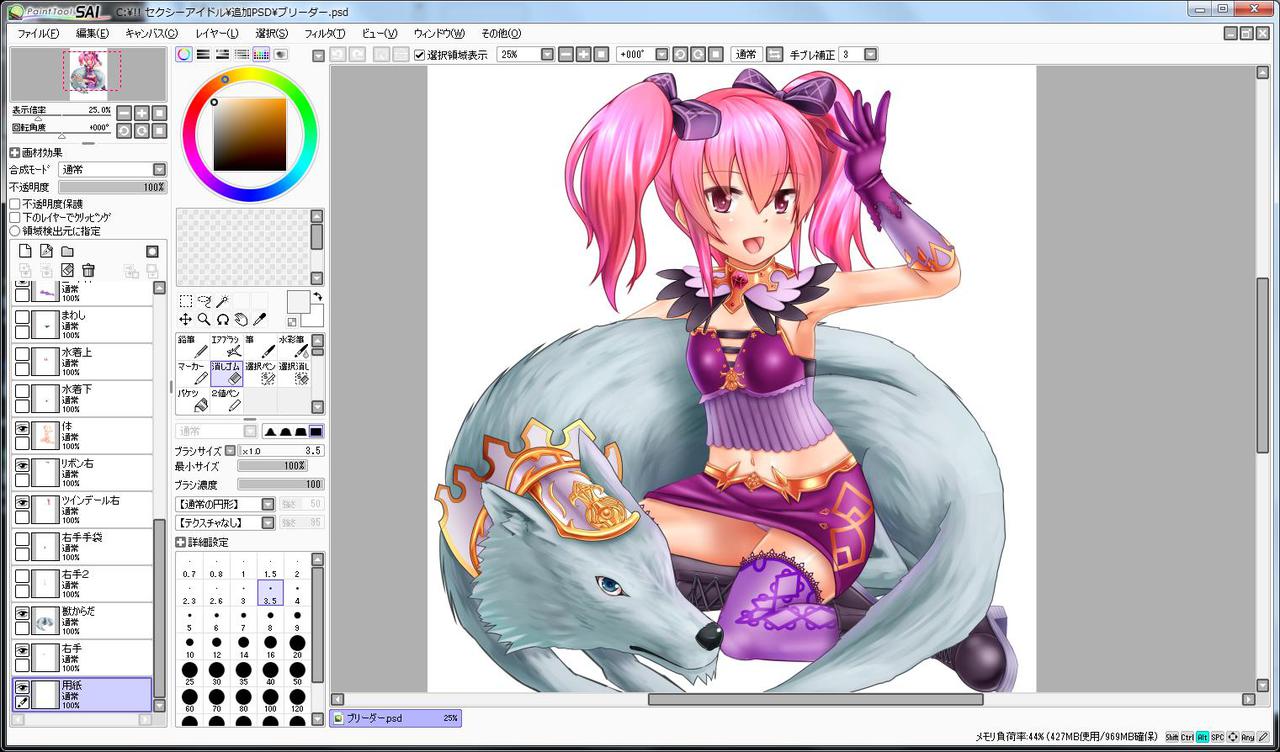Select the バケツ bucket fill tool
The image size is (1280, 752).
click(x=193, y=400)
